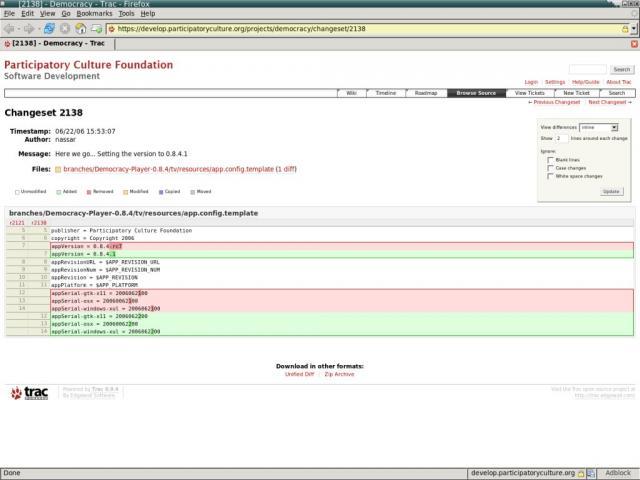640x480 pixels.
Task: Click the browser Back arrow button
Action: click(x=9, y=29)
